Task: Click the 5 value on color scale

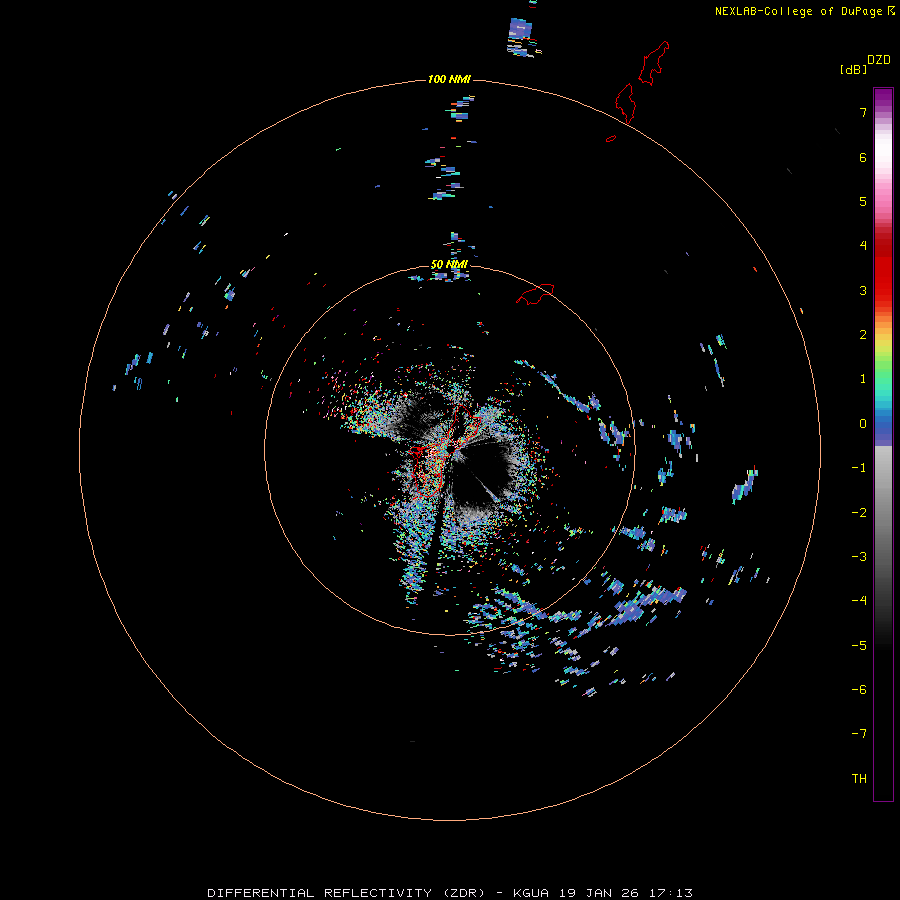Action: tap(863, 201)
